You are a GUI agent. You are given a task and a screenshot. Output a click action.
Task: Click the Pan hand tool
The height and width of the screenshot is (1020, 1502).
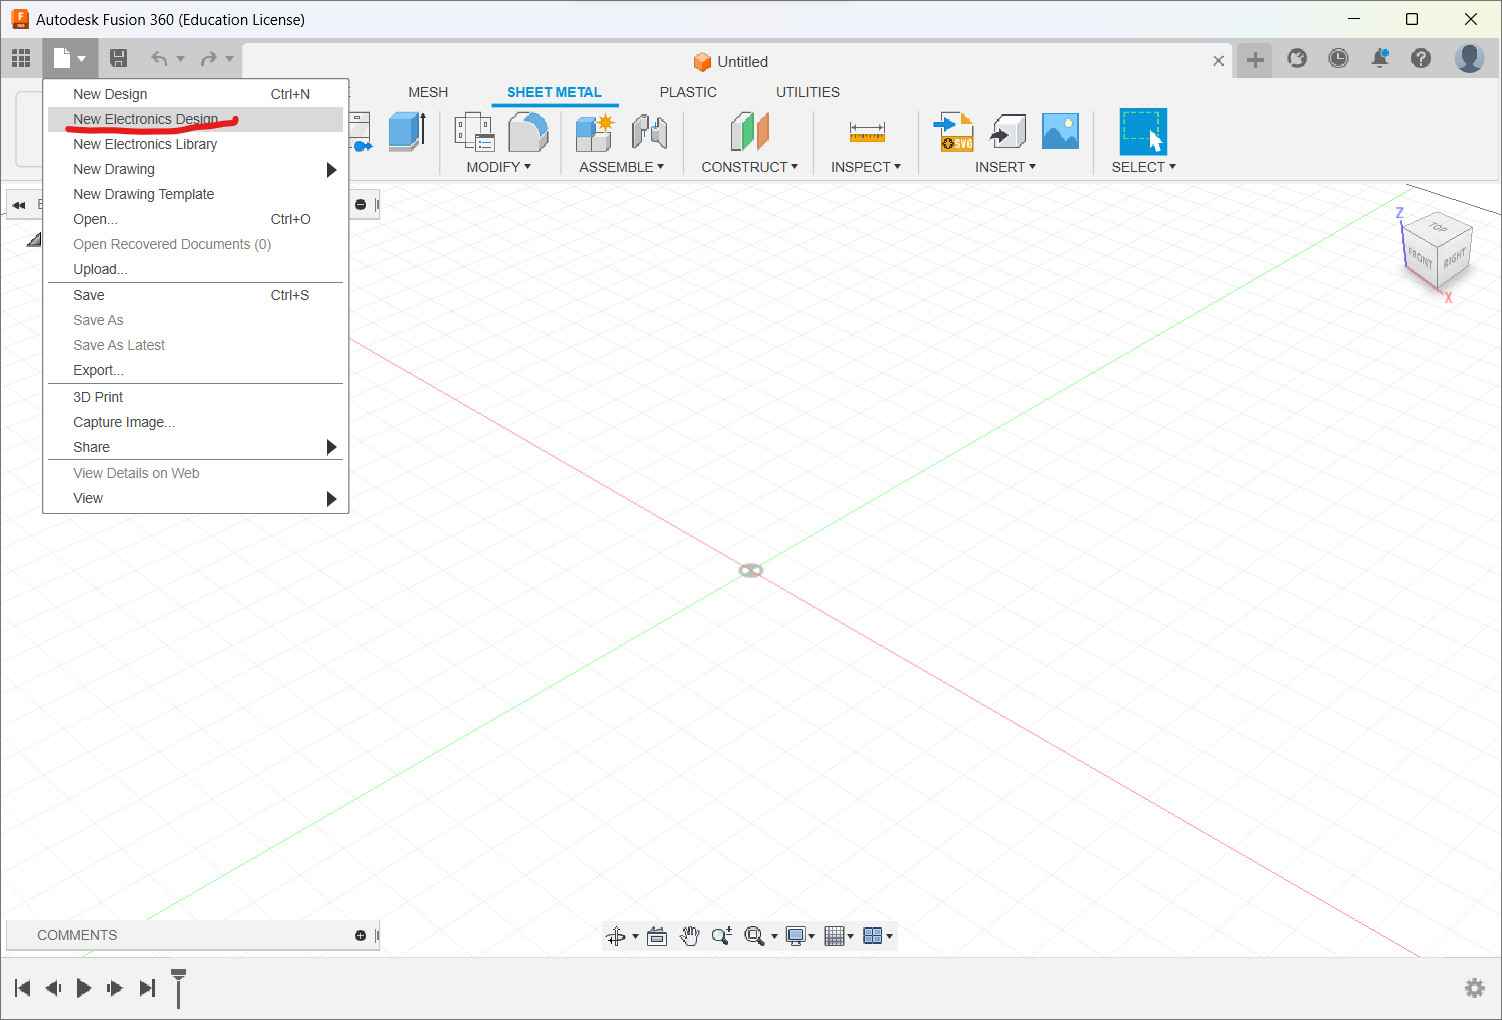(x=689, y=936)
